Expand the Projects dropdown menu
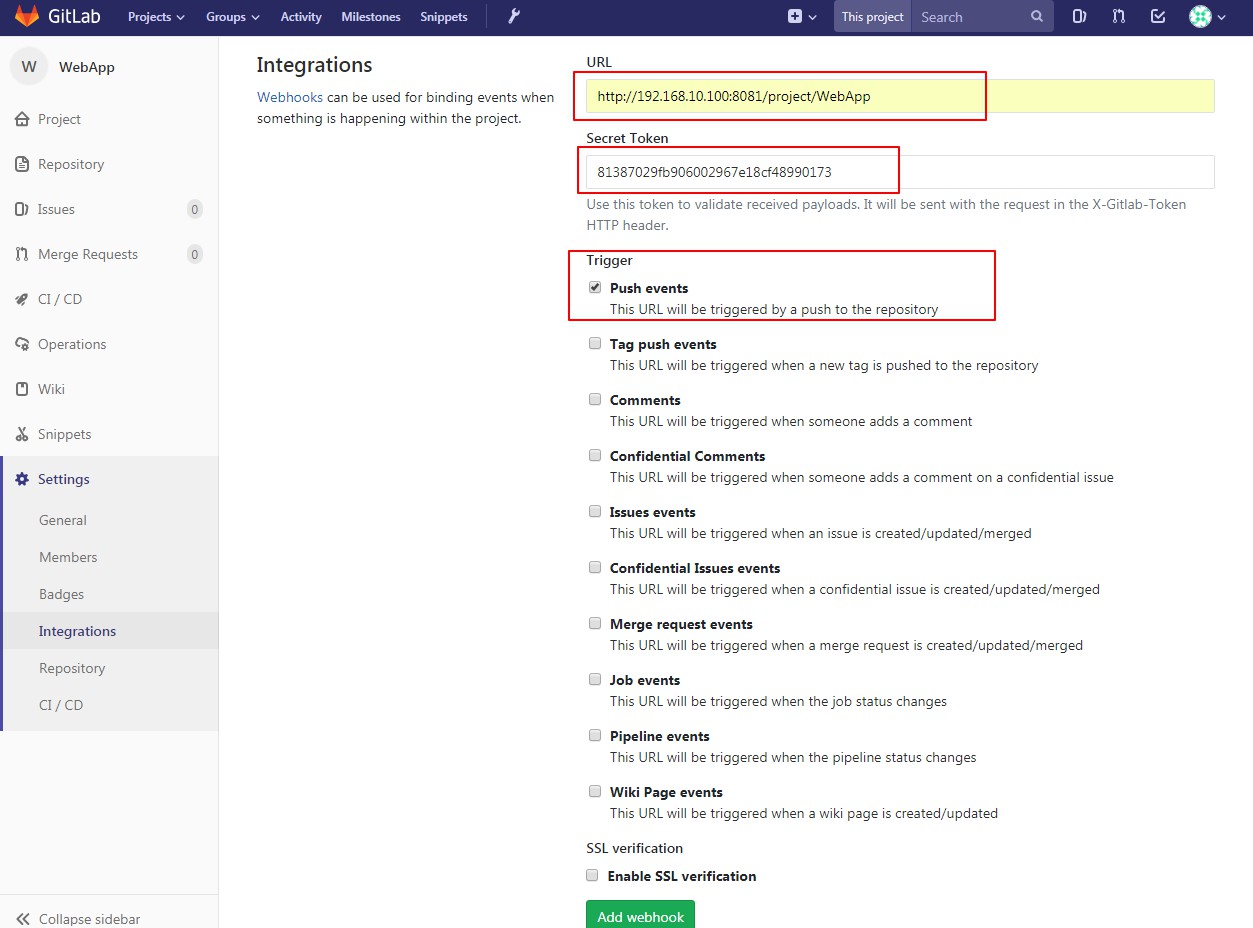 tap(156, 17)
